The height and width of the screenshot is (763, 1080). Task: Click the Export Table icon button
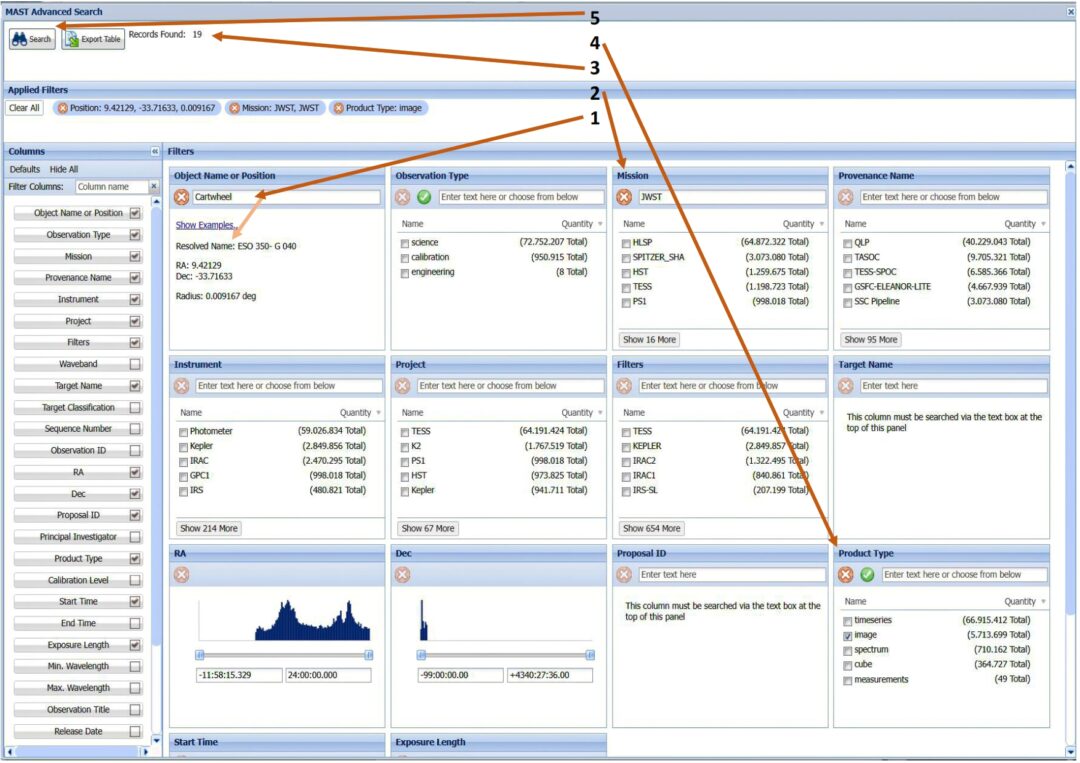(x=93, y=39)
